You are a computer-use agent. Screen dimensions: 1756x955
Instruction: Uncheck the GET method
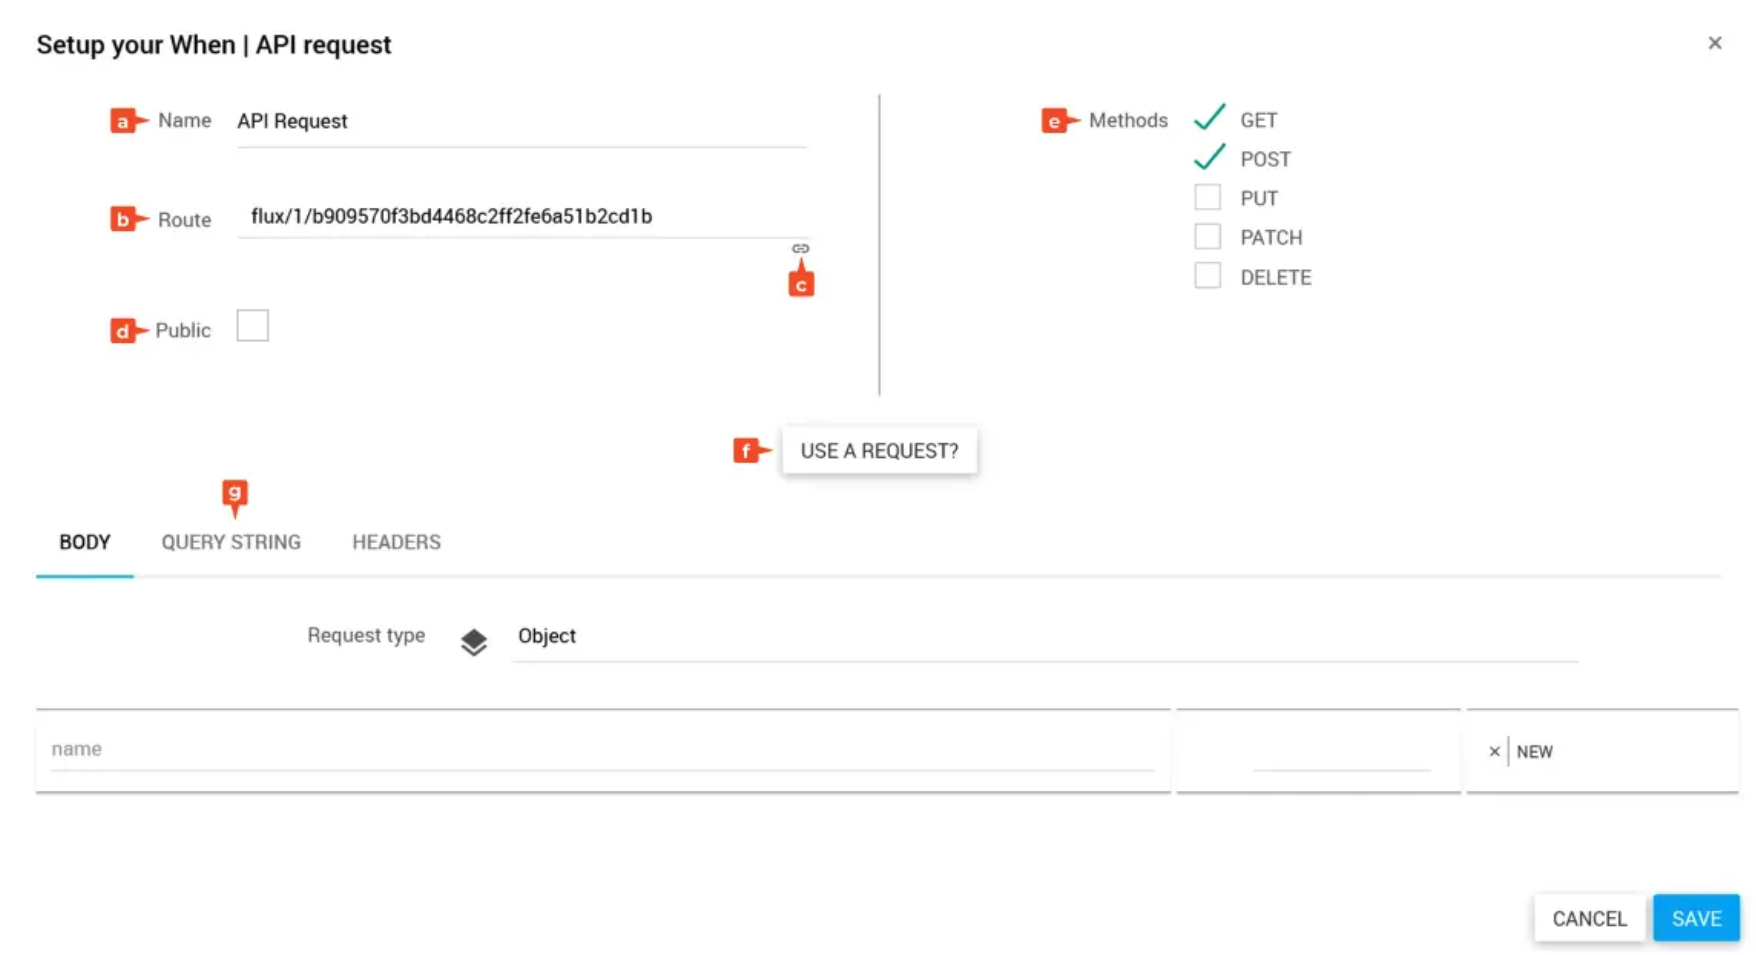[1209, 119]
